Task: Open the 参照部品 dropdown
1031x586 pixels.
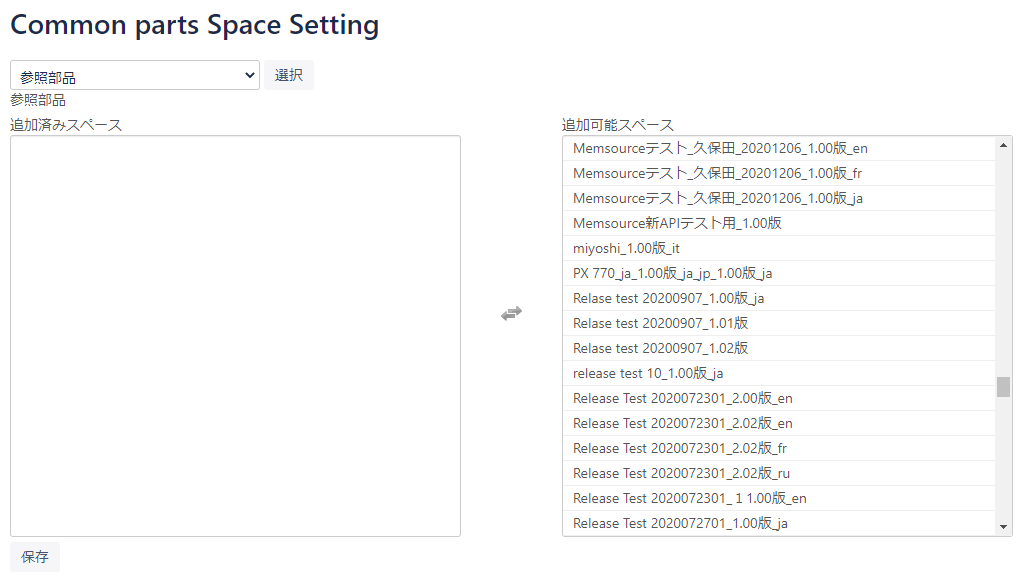Action: click(x=135, y=76)
